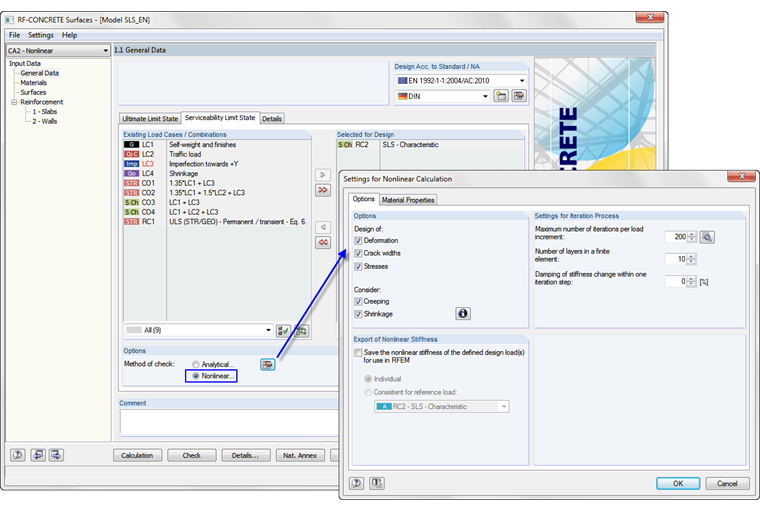Switch to the Ultimate Limit State tab

pyautogui.click(x=150, y=119)
